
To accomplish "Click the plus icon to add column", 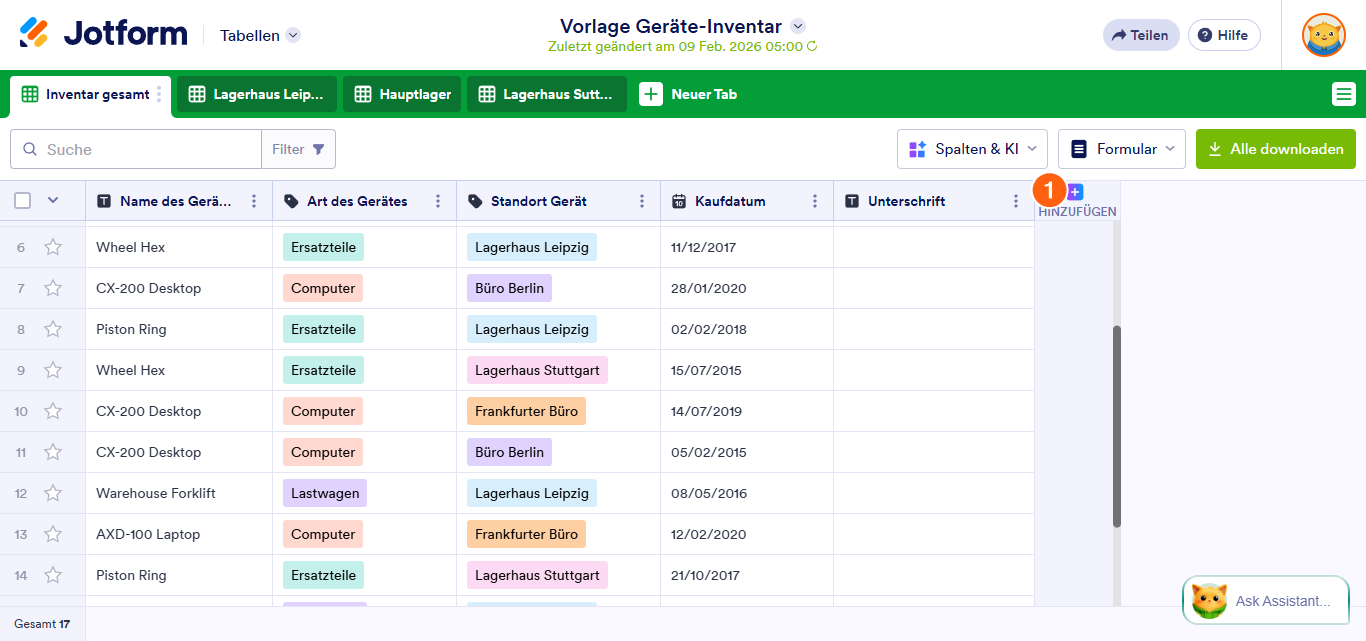I will tap(1076, 192).
